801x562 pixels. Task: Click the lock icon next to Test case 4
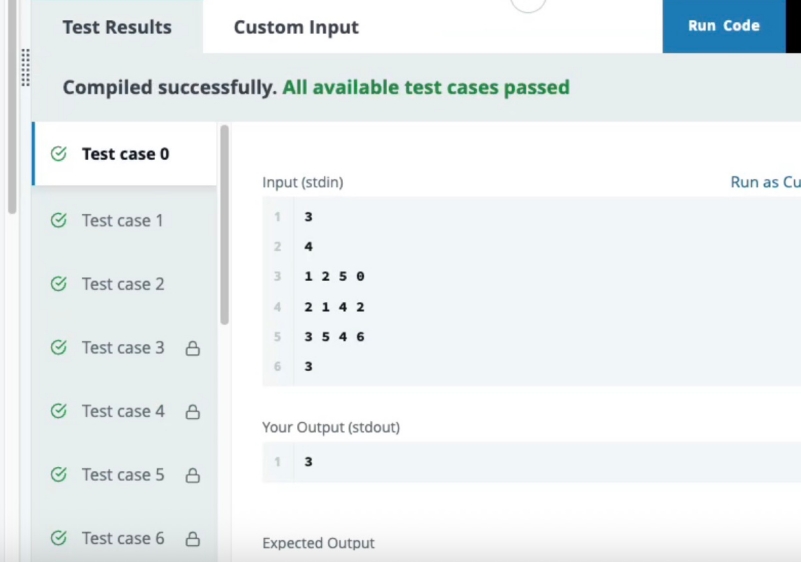pyautogui.click(x=193, y=411)
